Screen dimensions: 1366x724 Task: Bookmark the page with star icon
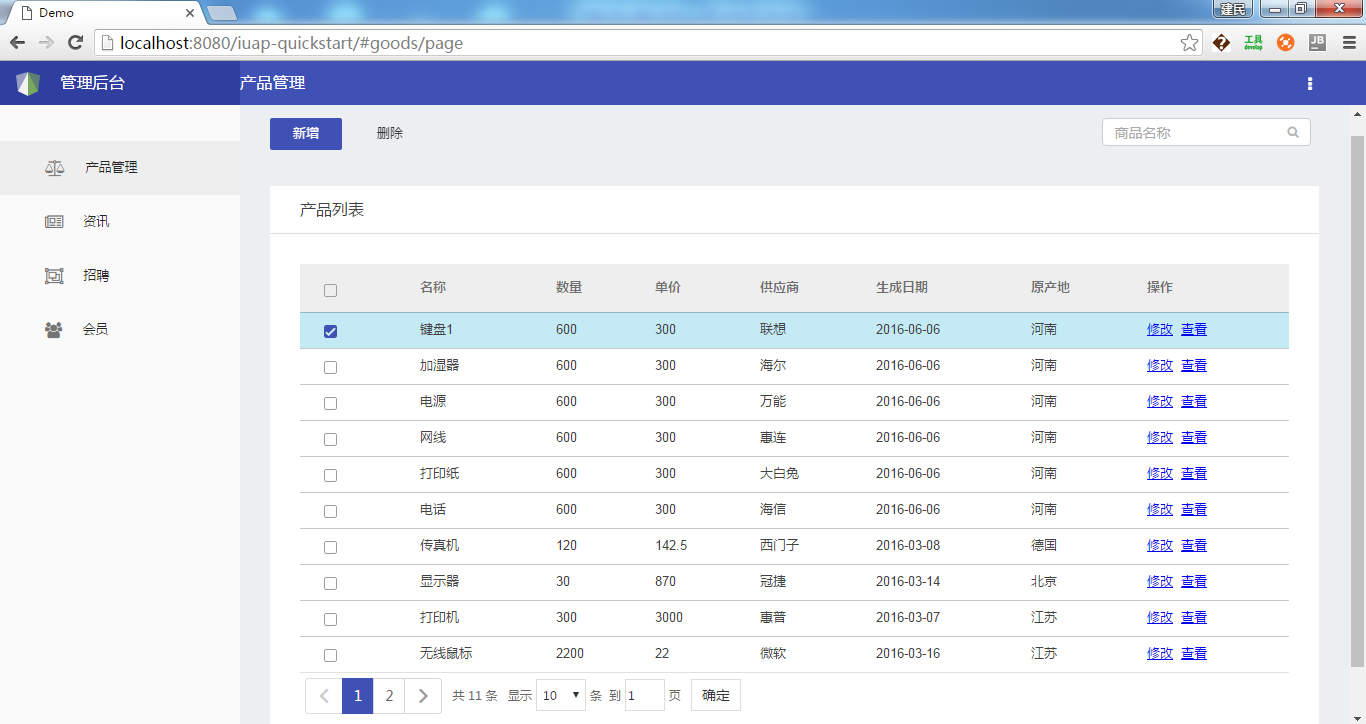pos(1189,43)
